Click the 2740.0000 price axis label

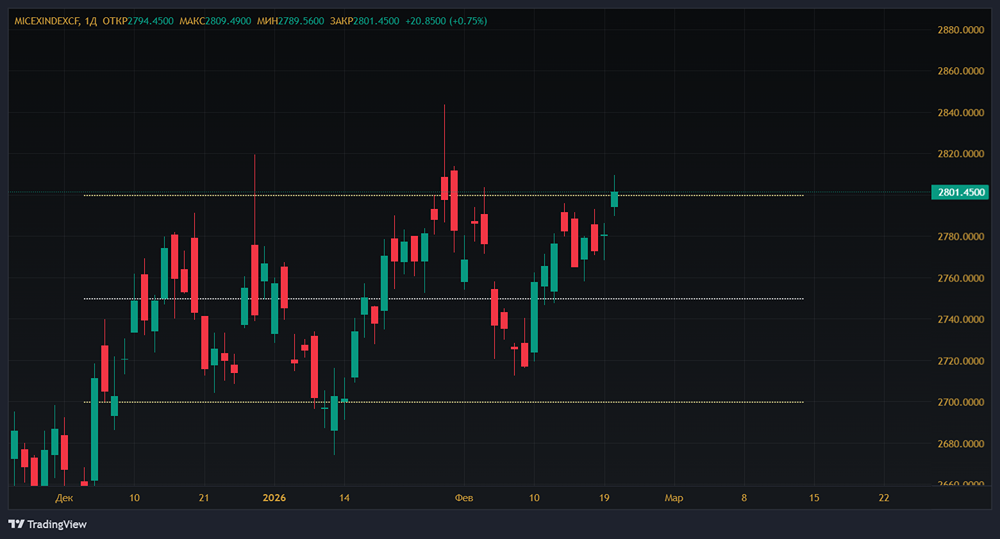click(960, 320)
